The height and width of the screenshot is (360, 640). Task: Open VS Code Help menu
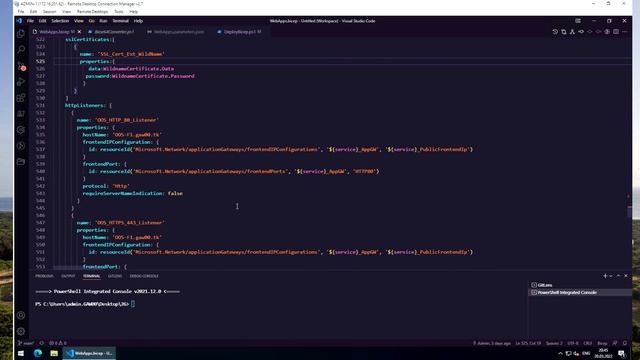pos(138,21)
